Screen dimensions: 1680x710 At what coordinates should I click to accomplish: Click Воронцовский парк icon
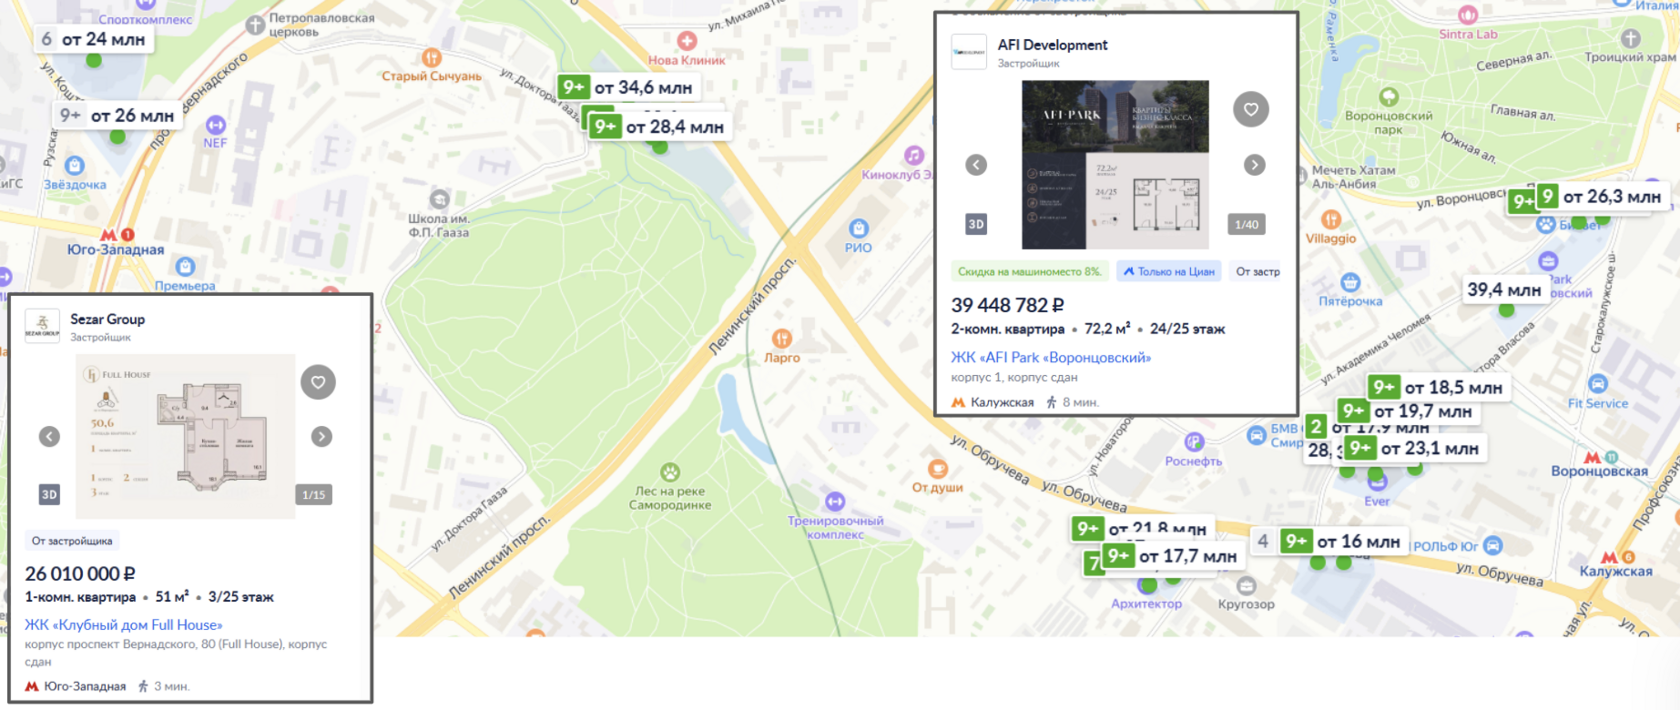1389,97
